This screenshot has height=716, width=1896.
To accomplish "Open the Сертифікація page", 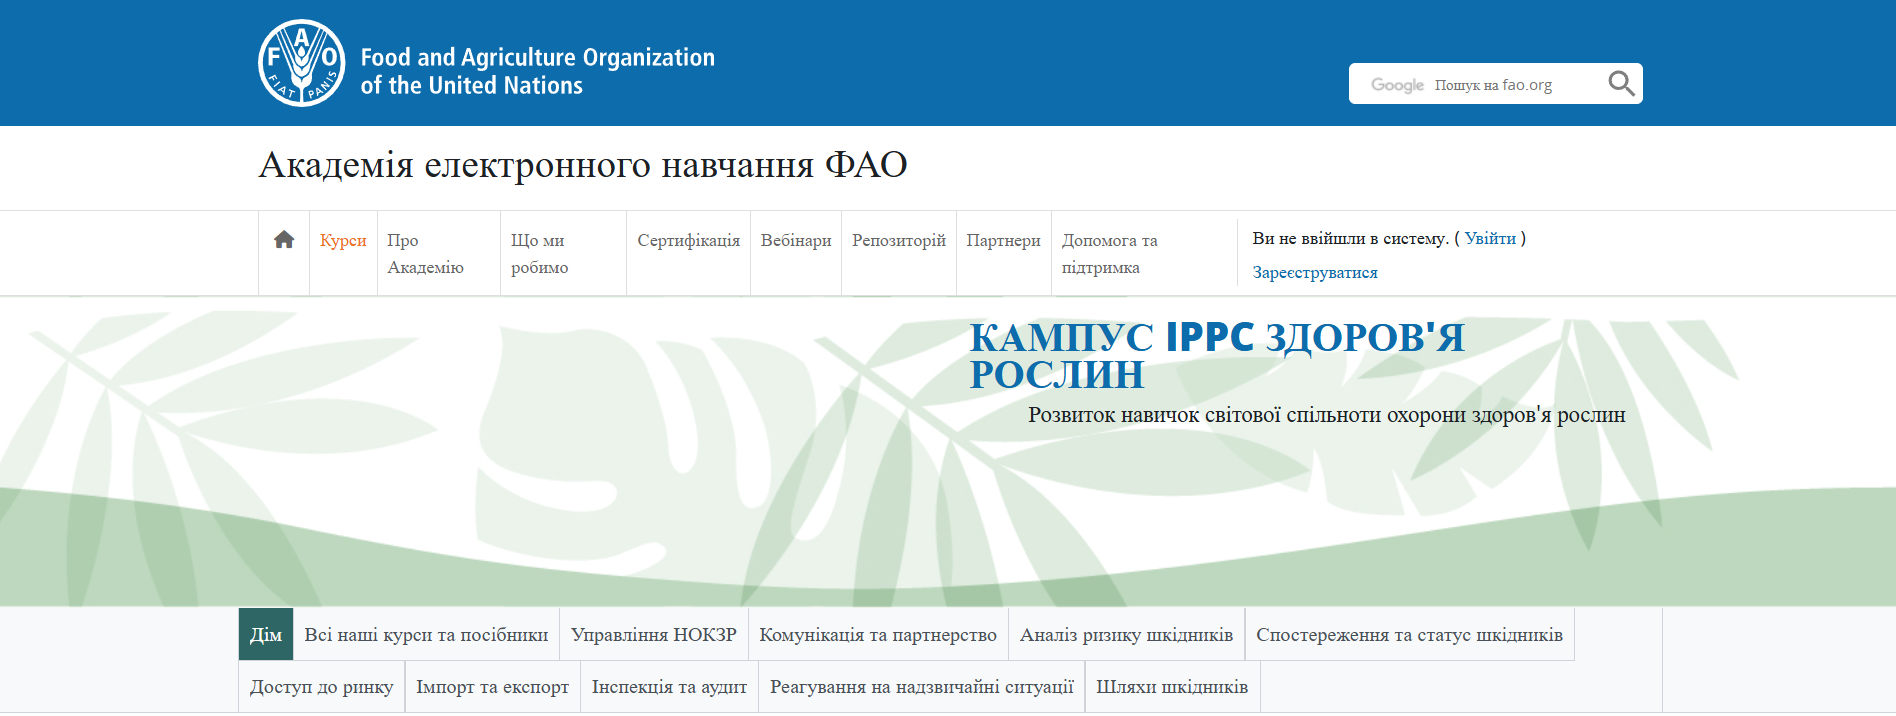I will pyautogui.click(x=688, y=241).
